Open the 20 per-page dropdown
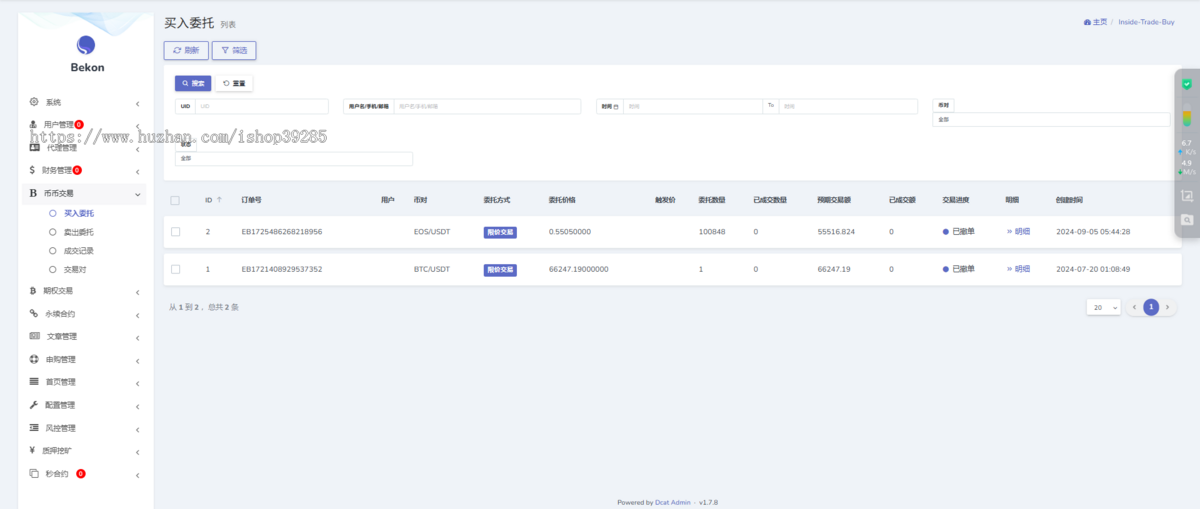The image size is (1200, 509). pyautogui.click(x=1103, y=307)
